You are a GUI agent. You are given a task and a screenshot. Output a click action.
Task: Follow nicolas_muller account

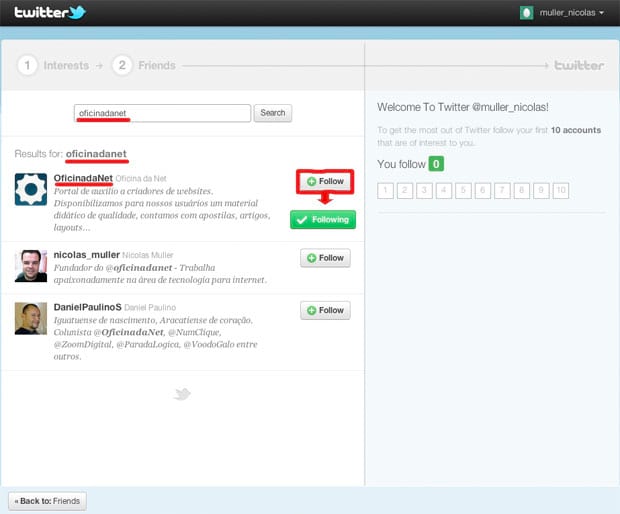(x=325, y=258)
